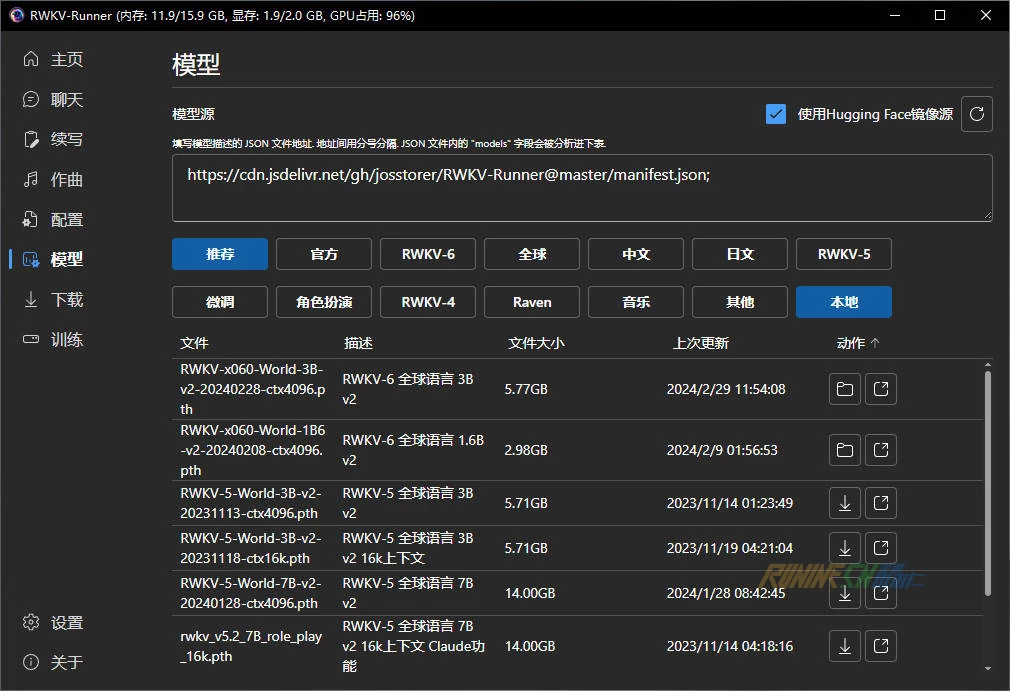Open the 作曲 composition page
Viewport: 1010px width, 691px height.
click(67, 180)
